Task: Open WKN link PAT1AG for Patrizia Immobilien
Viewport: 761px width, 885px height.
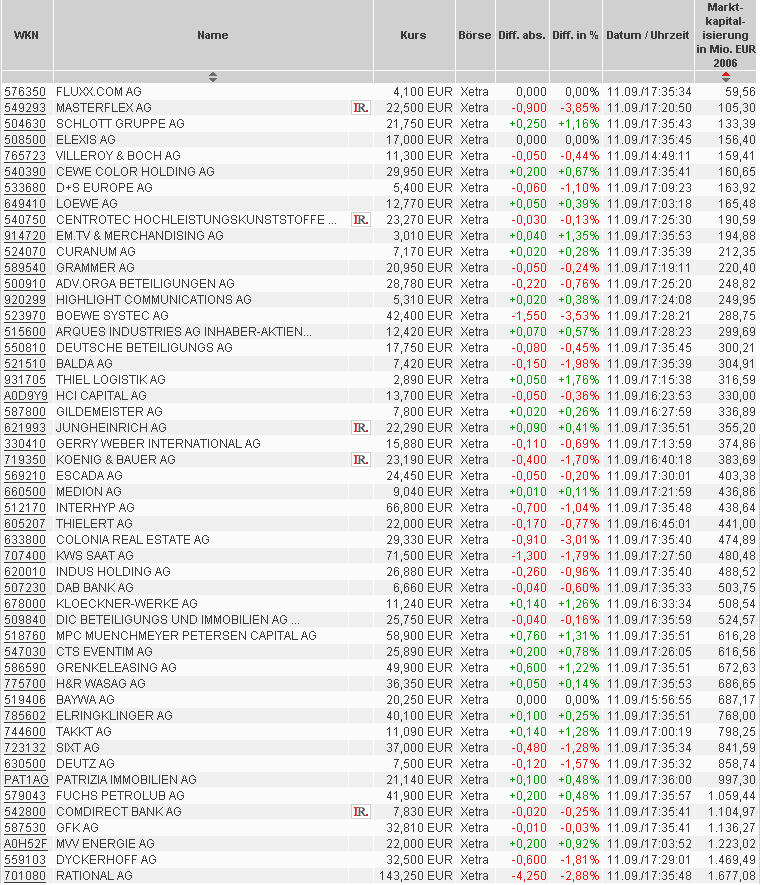Action: (x=26, y=780)
